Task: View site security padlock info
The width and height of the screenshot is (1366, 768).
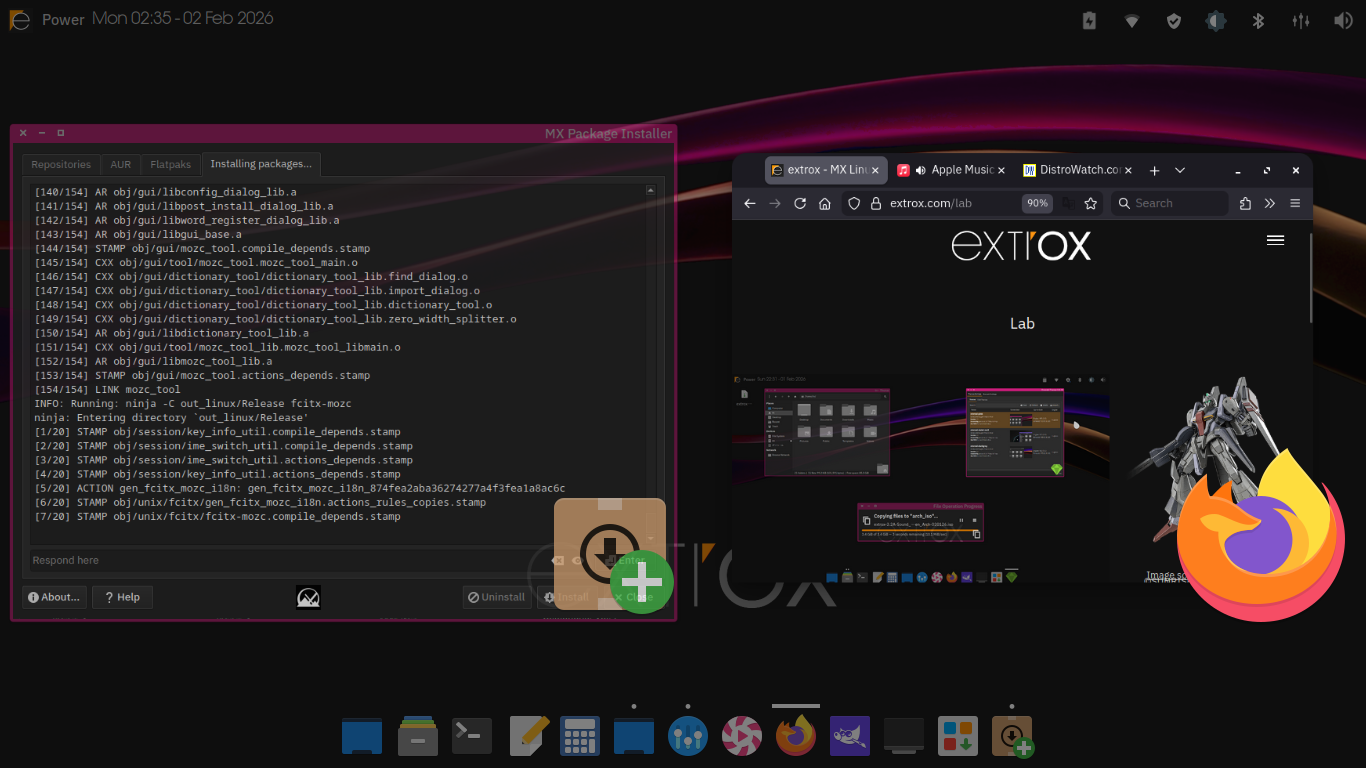Action: tap(876, 203)
